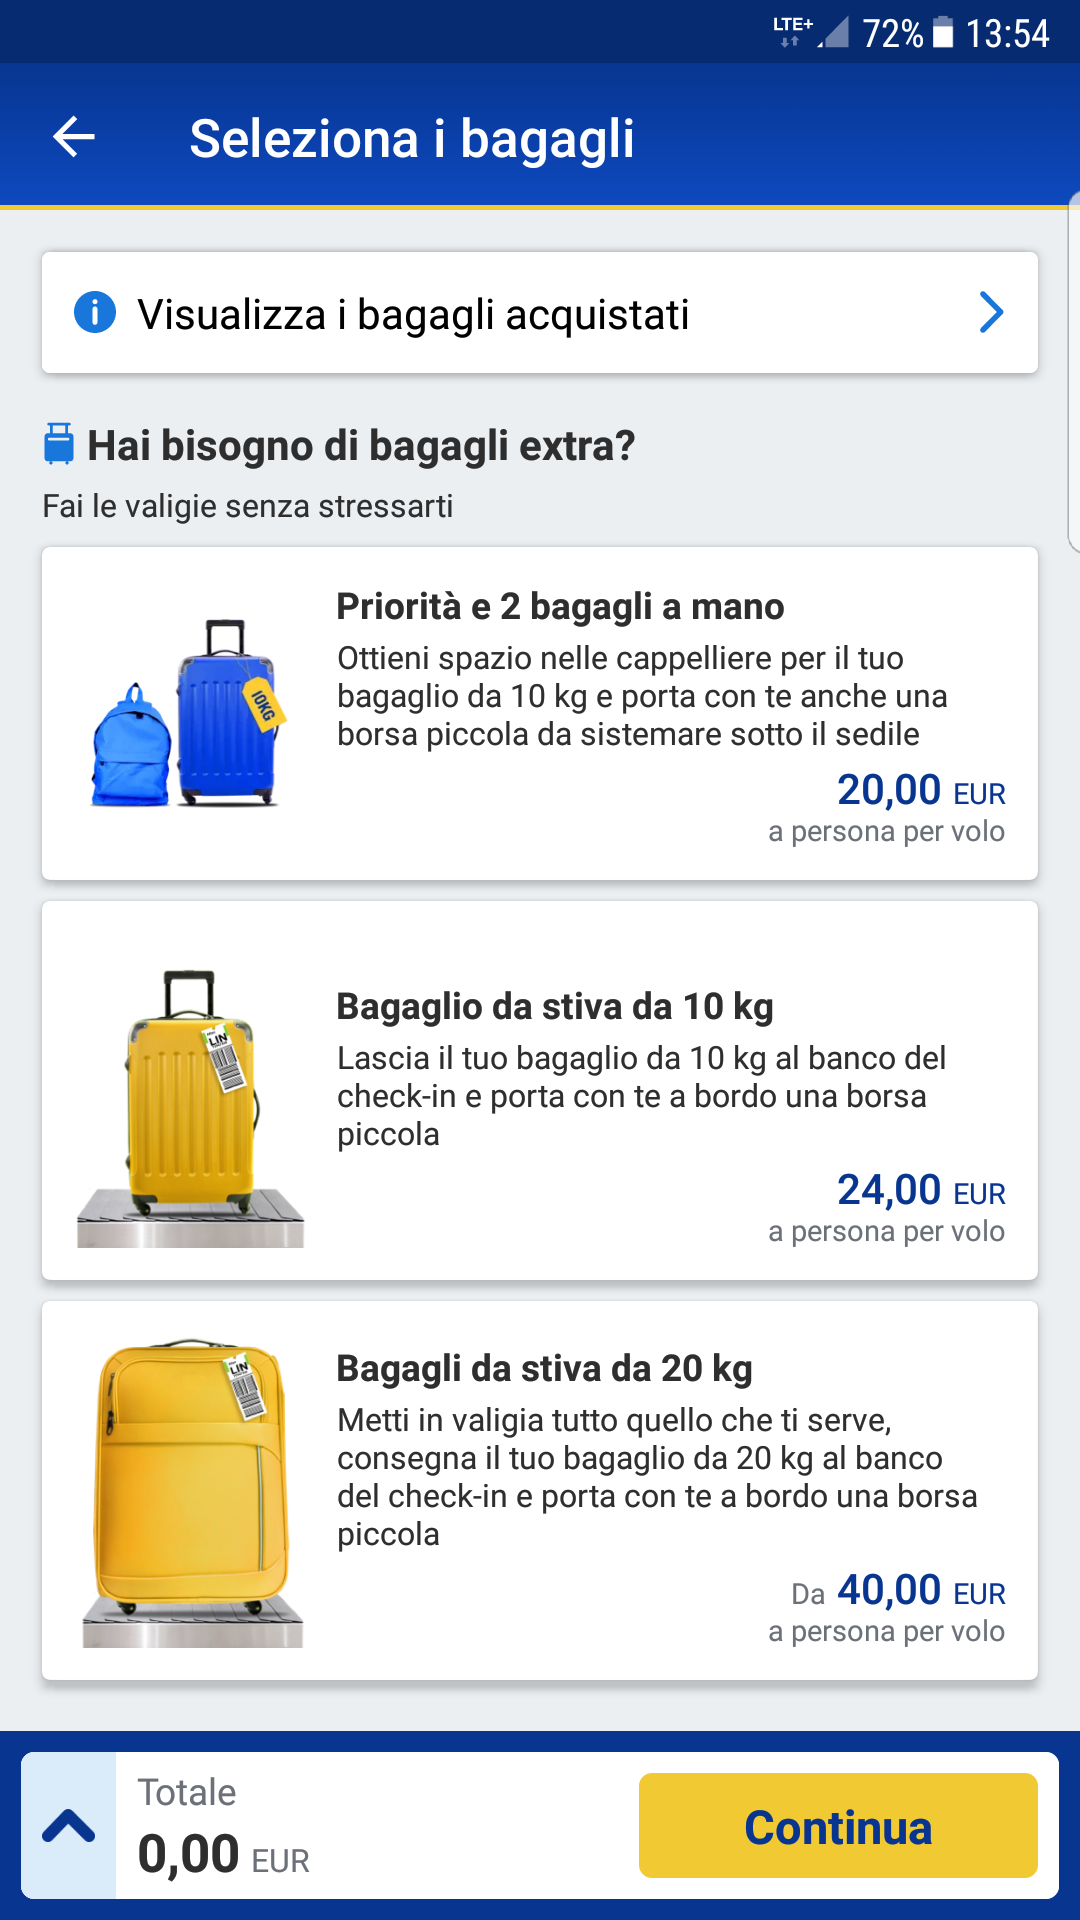Screen dimensions: 1080x1920
Task: Tap the LTE+ signal indicator
Action: [x=793, y=31]
